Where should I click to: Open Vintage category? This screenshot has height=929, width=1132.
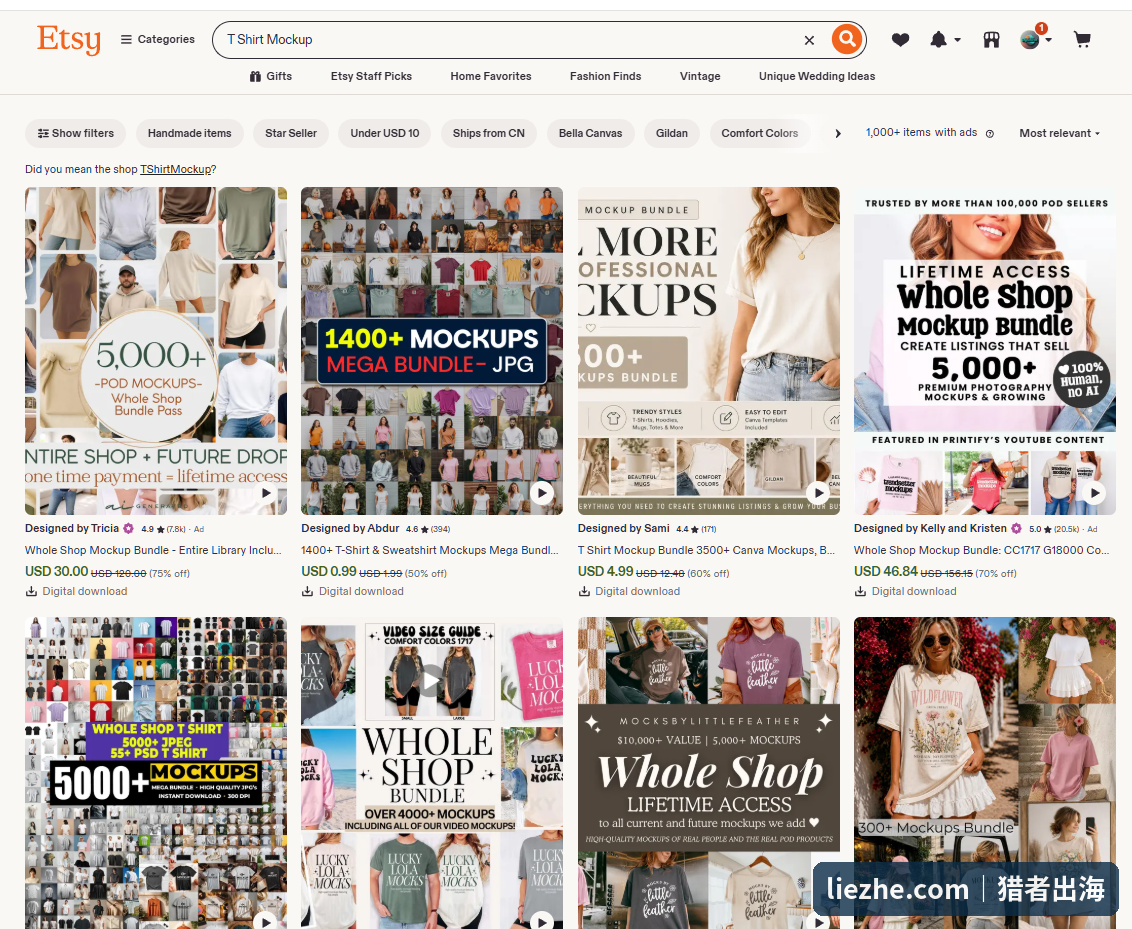700,76
